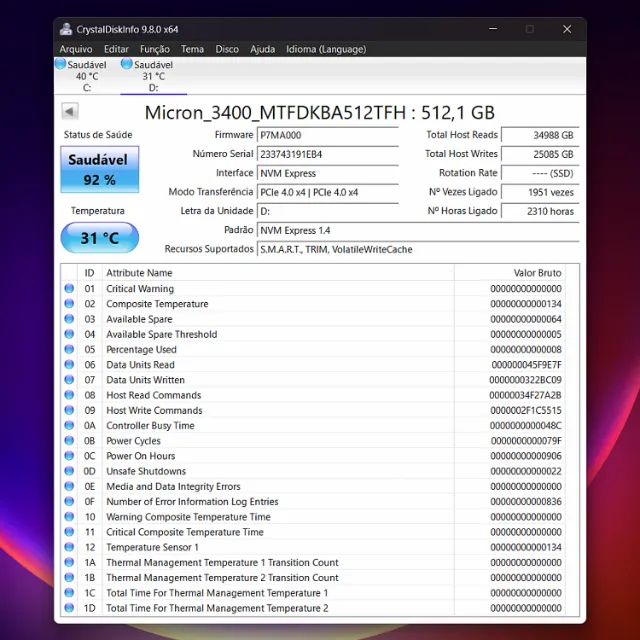Open the Disco menu
Screen dimensions: 640x640
[227, 49]
